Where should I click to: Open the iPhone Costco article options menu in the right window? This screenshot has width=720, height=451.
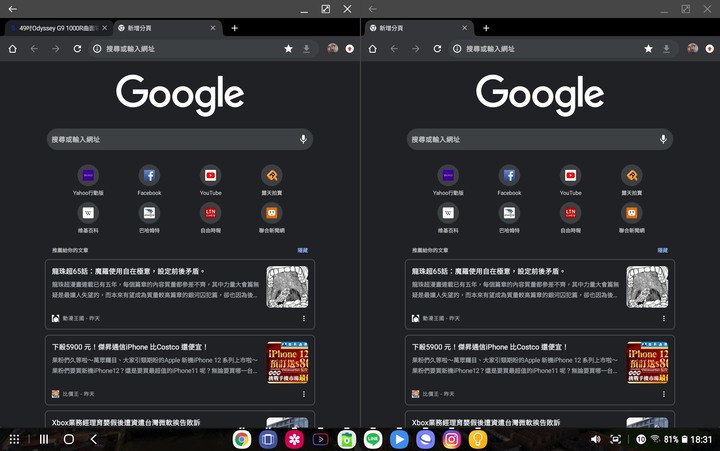click(664, 394)
